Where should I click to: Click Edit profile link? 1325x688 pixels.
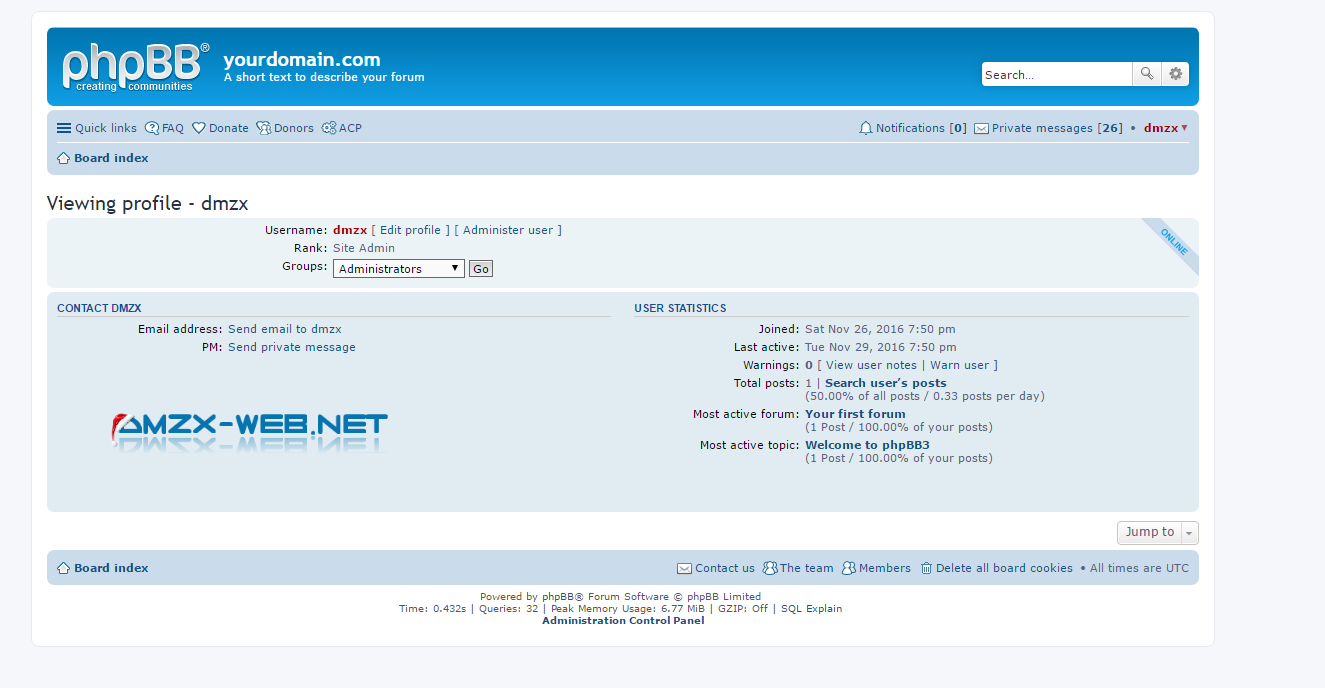(410, 230)
